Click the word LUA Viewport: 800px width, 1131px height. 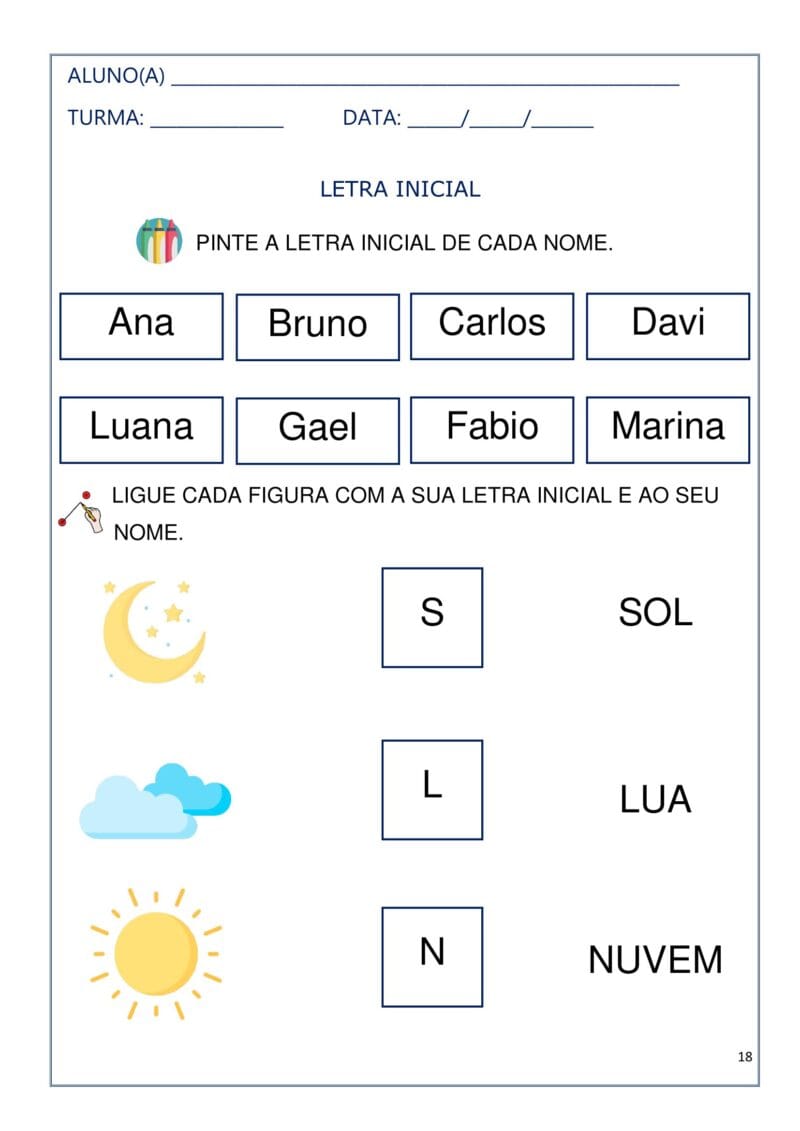(656, 799)
